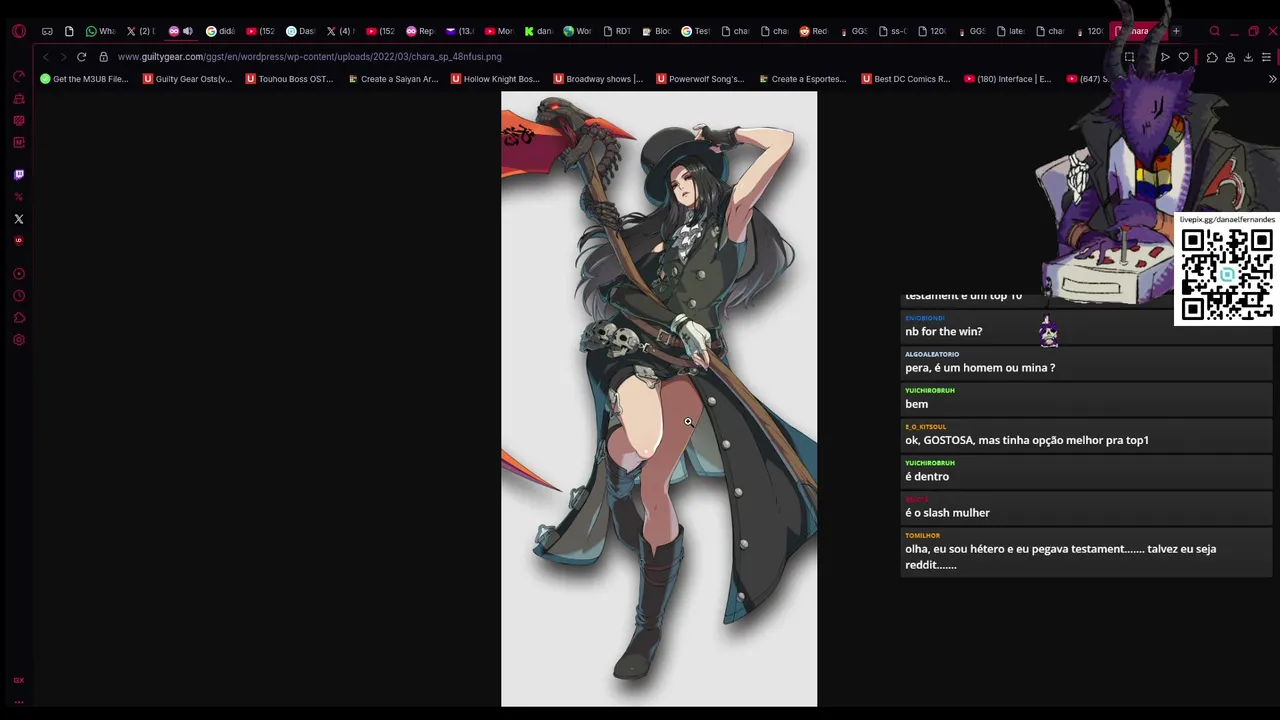1280x720 pixels.
Task: Open the profile account icon
Action: click(x=1230, y=57)
